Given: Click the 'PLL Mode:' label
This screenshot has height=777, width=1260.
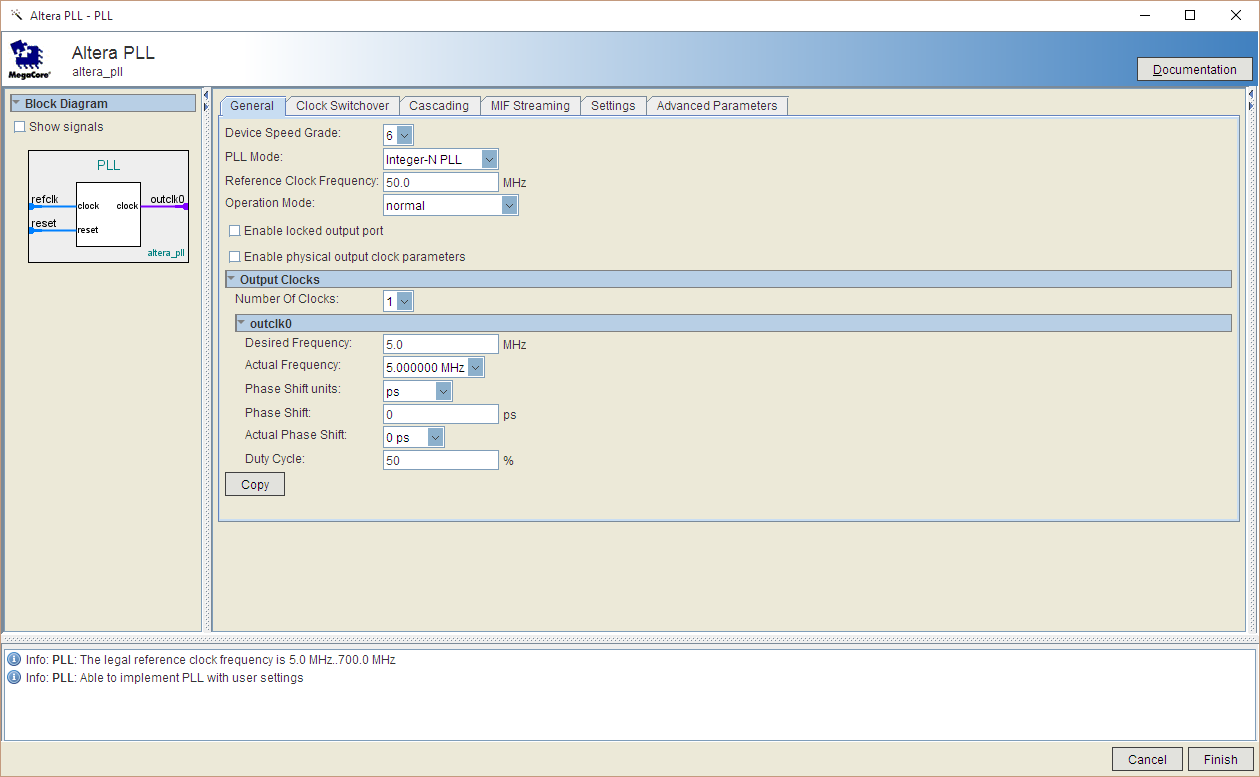Looking at the screenshot, I should coord(254,157).
